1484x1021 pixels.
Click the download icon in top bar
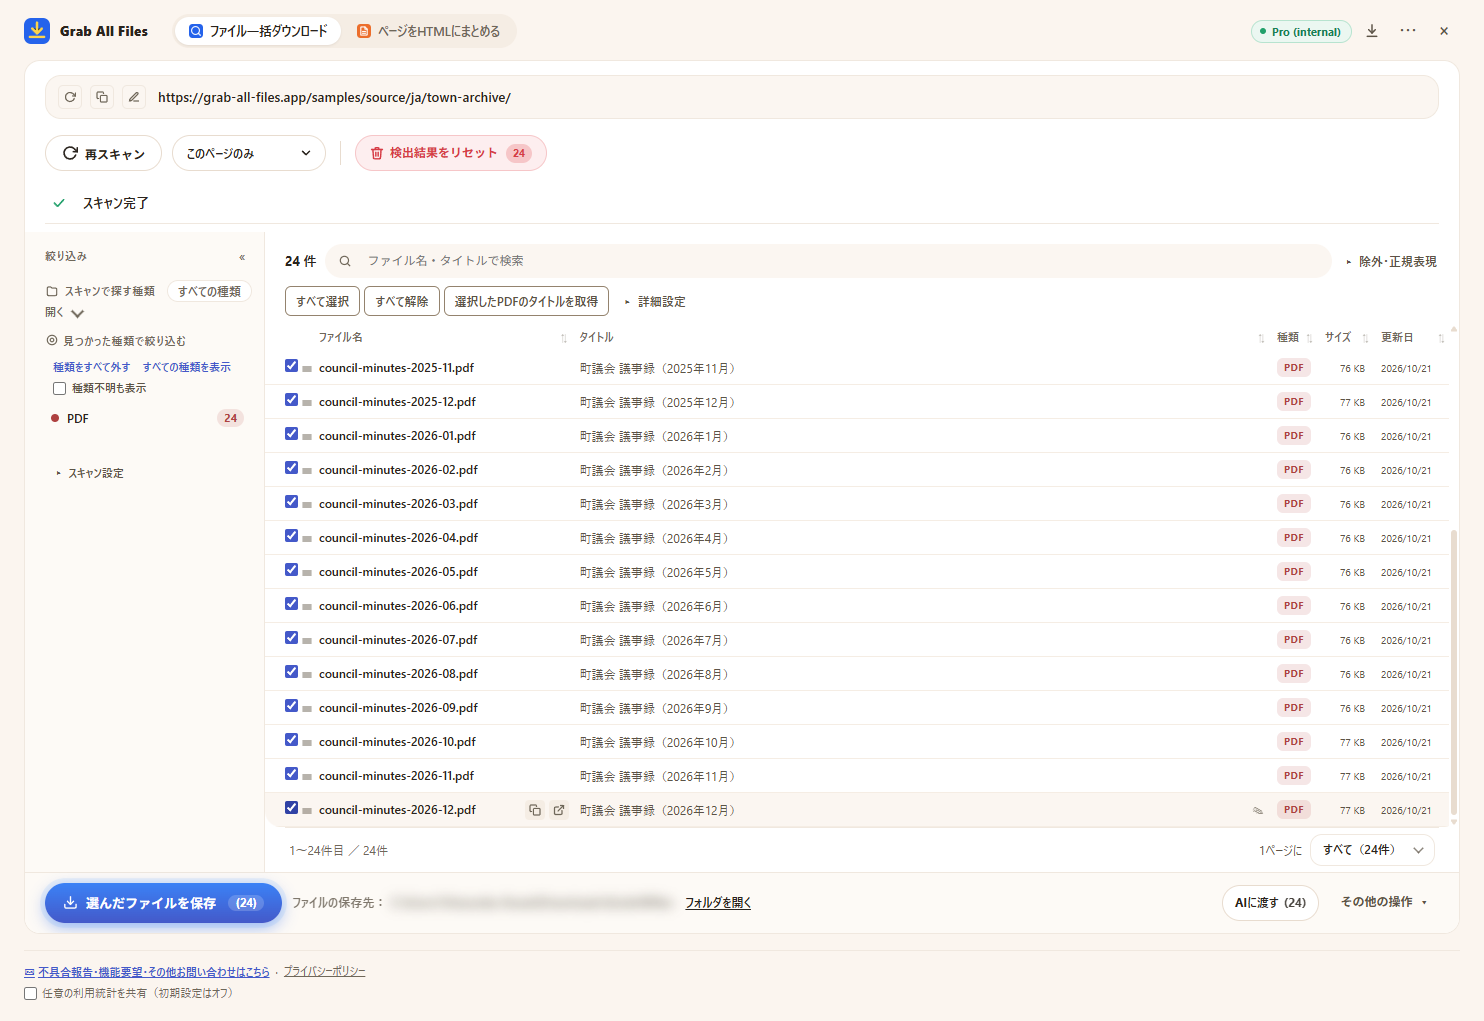1372,31
